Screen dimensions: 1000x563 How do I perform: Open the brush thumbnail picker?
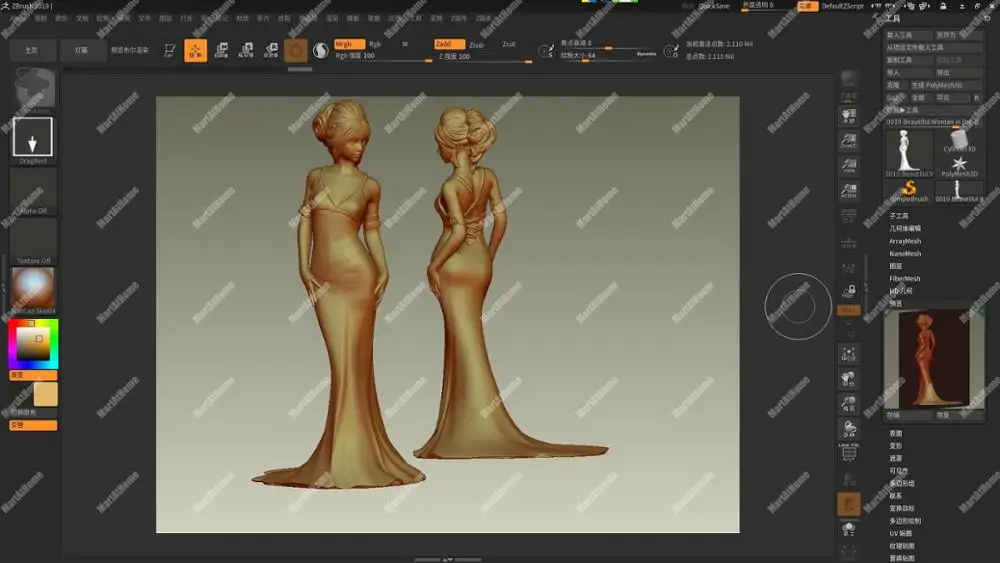(x=34, y=89)
